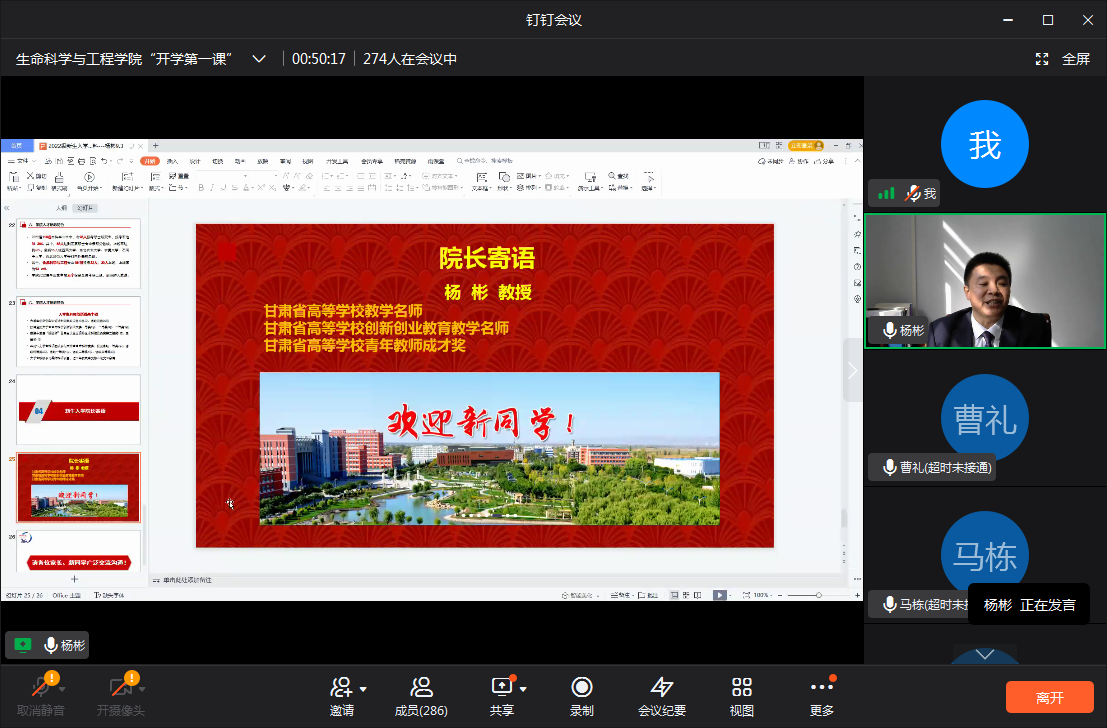The height and width of the screenshot is (728, 1107).
Task: Turn on camera with 开摄像头
Action: [x=120, y=688]
